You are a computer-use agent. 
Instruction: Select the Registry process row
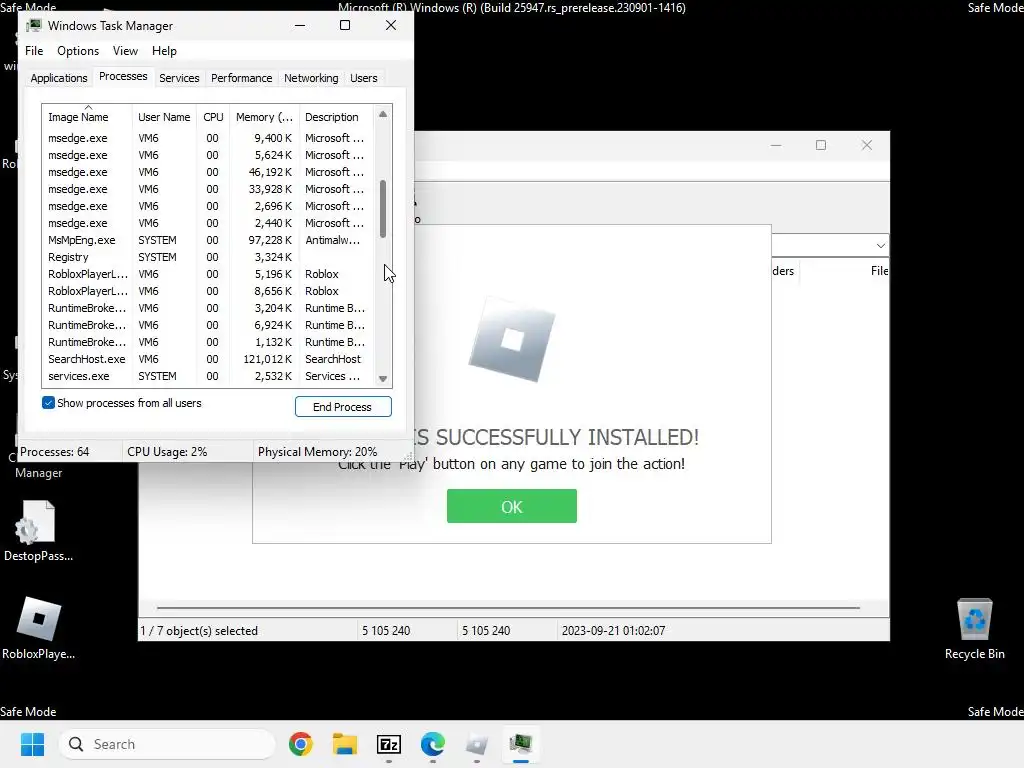pos(208,257)
